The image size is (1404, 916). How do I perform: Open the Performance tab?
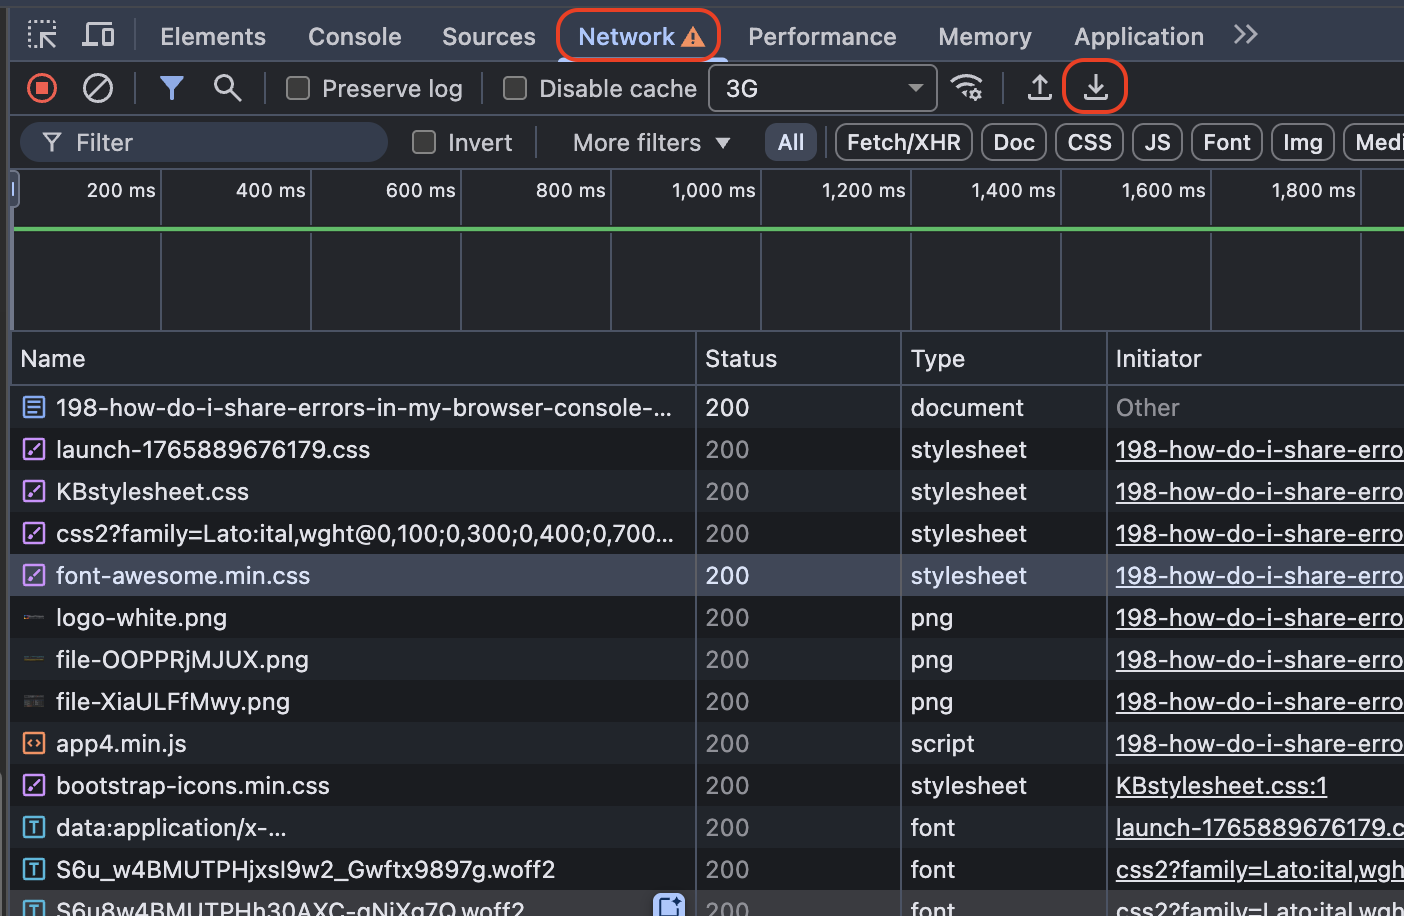click(822, 37)
